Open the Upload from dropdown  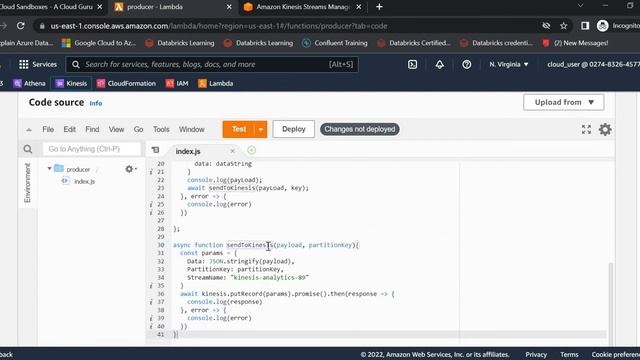click(x=564, y=102)
